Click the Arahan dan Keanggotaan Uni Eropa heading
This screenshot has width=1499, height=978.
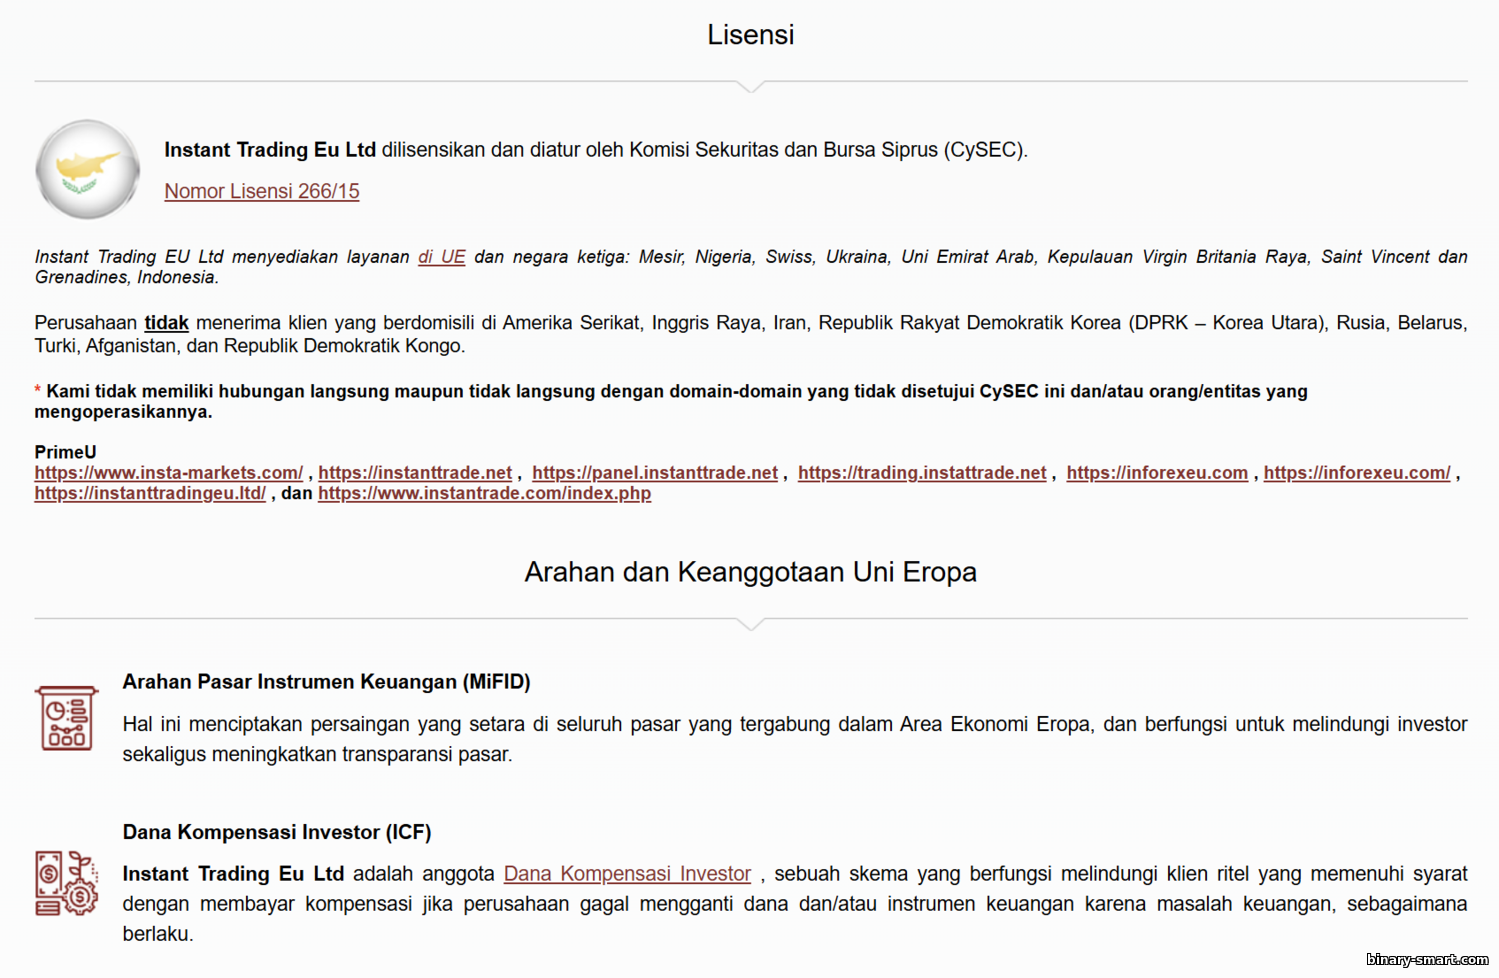(750, 572)
